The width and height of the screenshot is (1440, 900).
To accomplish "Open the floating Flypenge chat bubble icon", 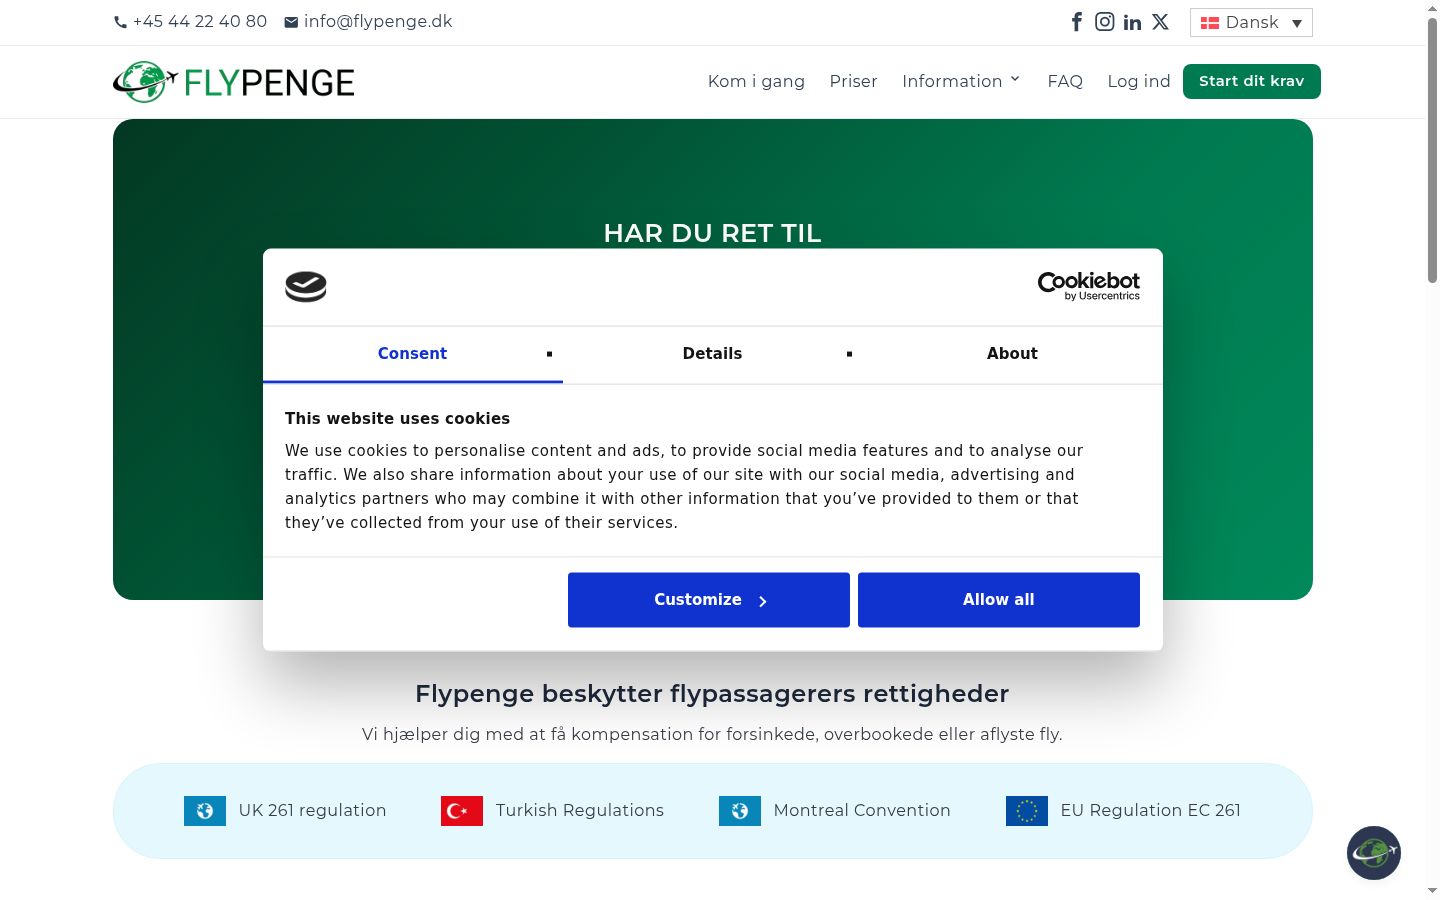I will [x=1374, y=853].
